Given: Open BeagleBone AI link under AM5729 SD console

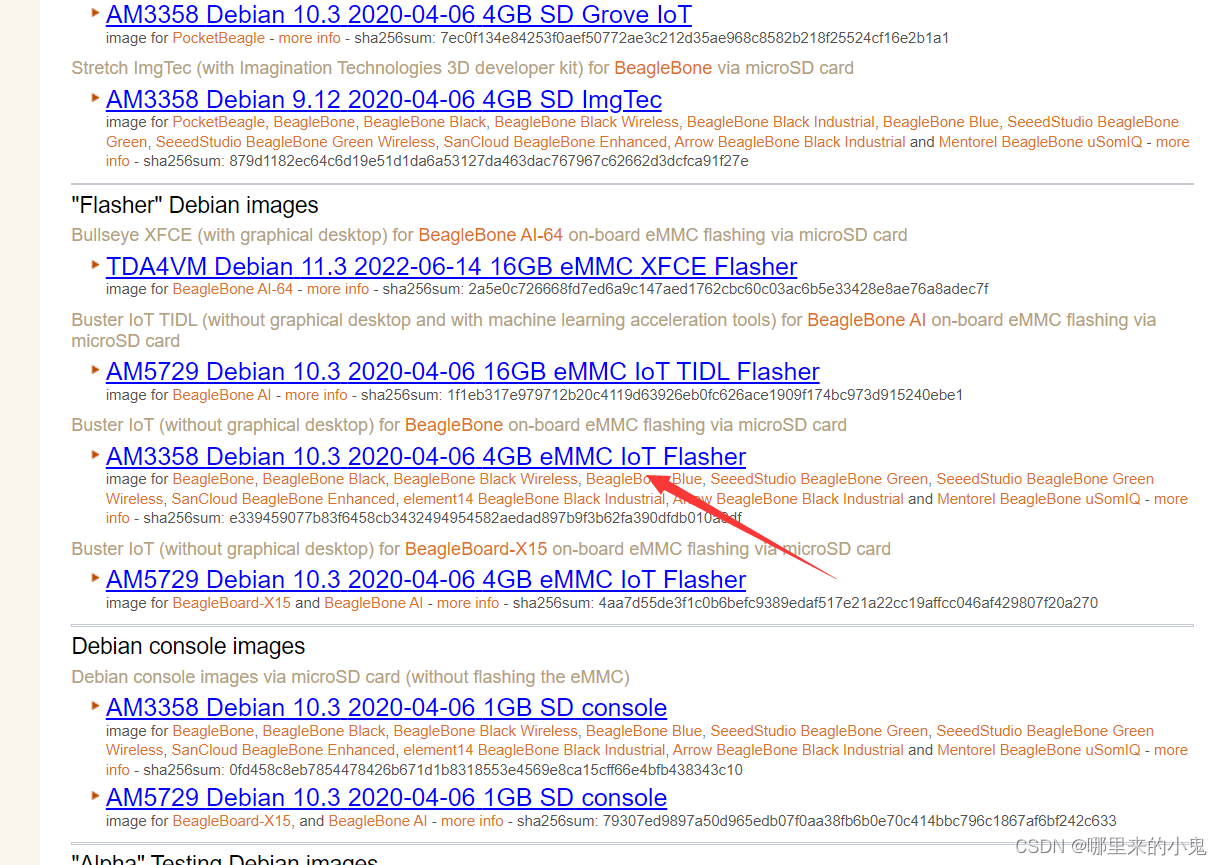Looking at the screenshot, I should point(378,821).
